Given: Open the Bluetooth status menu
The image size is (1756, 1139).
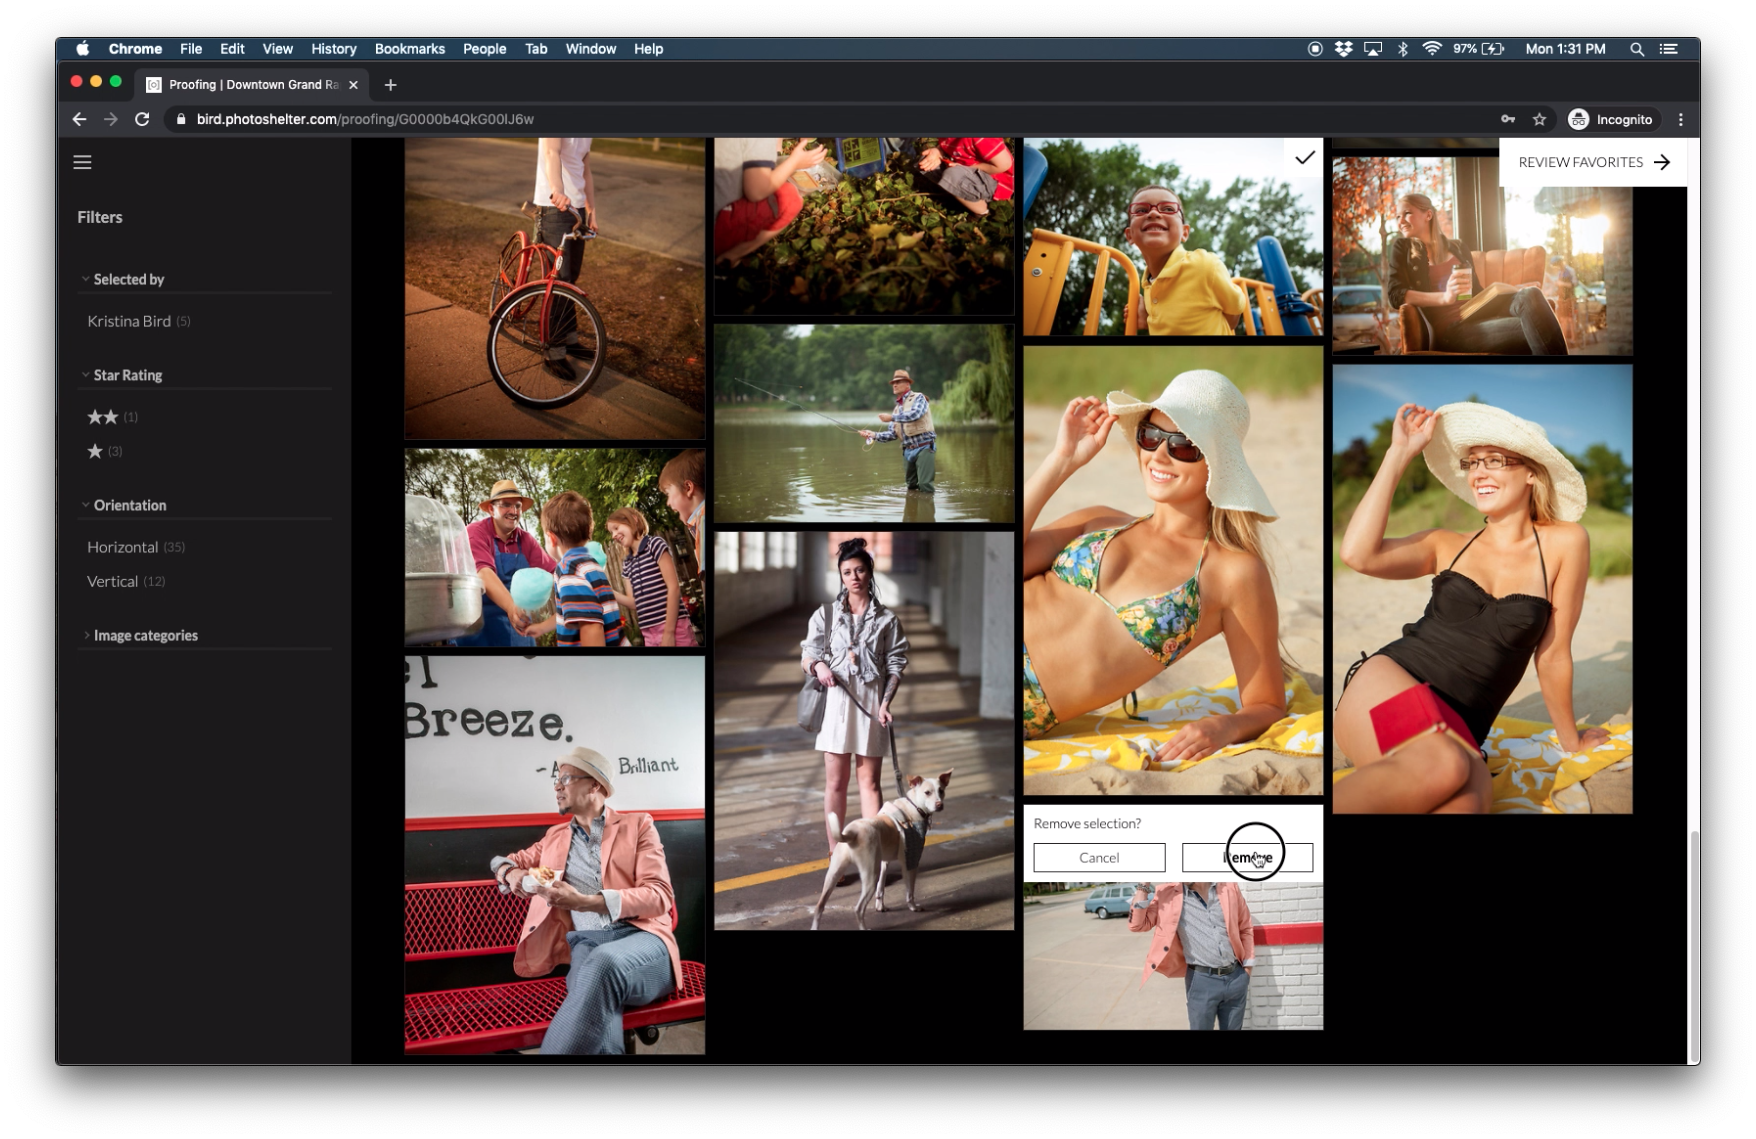Looking at the screenshot, I should [x=1402, y=48].
